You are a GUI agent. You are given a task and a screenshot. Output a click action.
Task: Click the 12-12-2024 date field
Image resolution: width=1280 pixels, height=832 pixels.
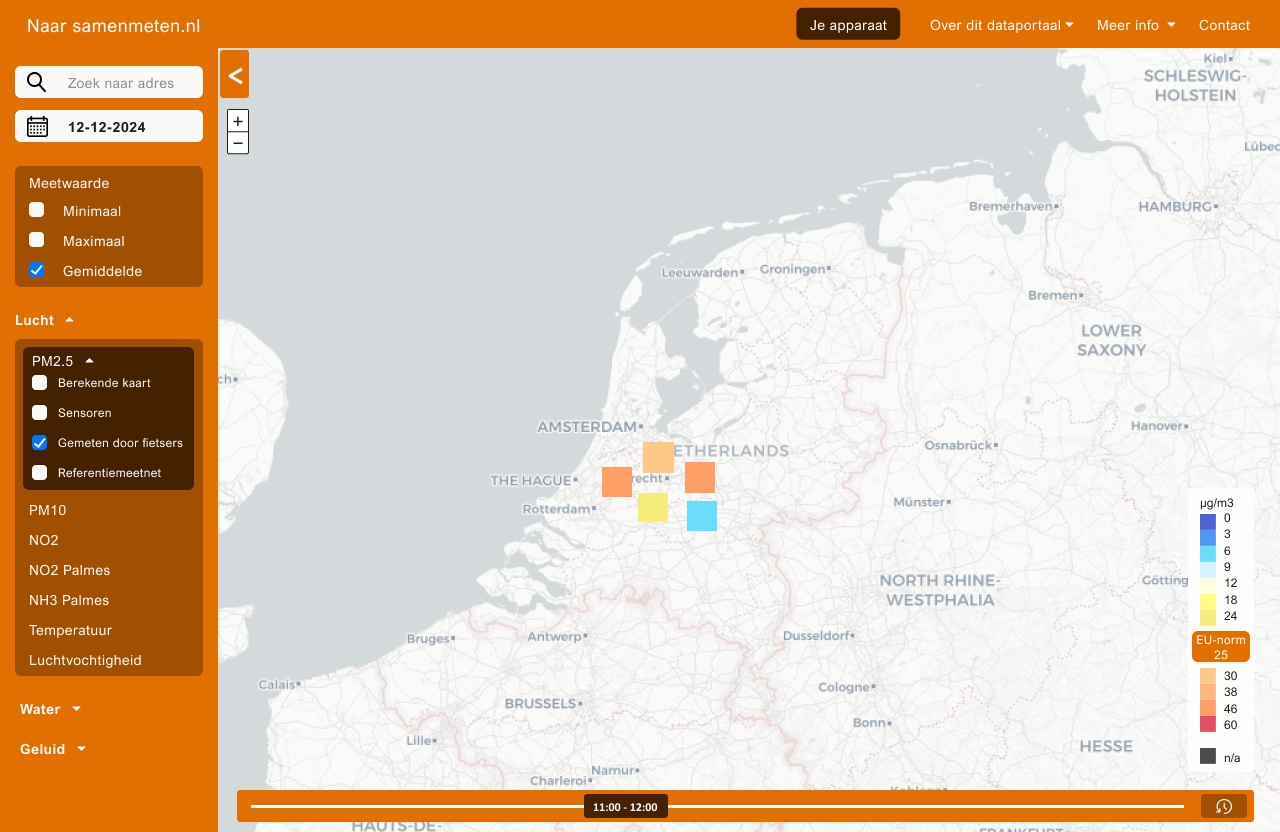point(109,126)
